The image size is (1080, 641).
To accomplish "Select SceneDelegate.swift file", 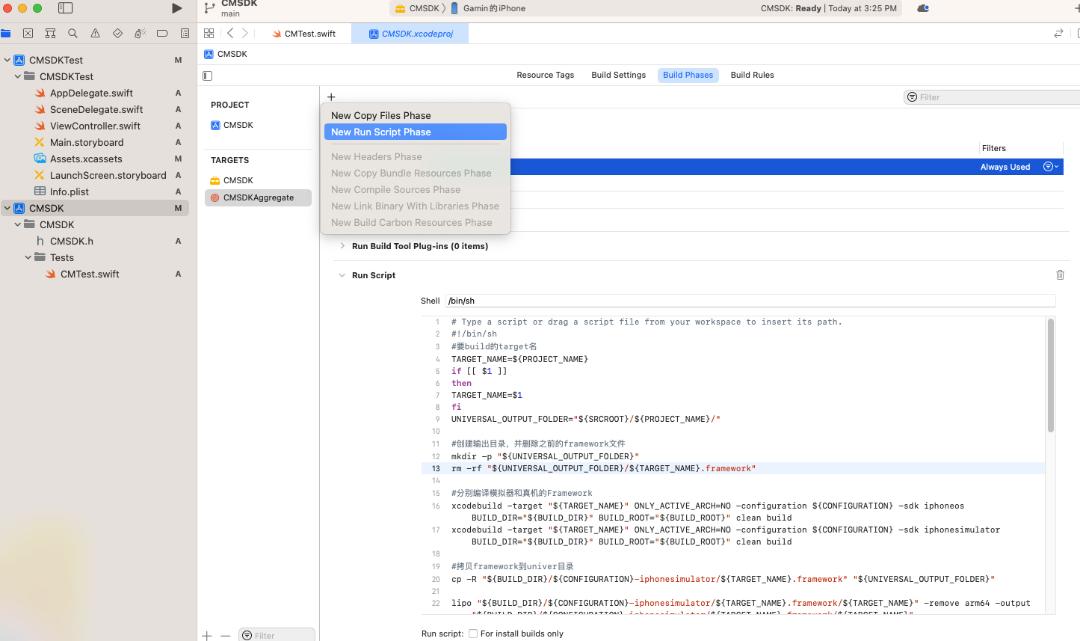I will click(96, 109).
